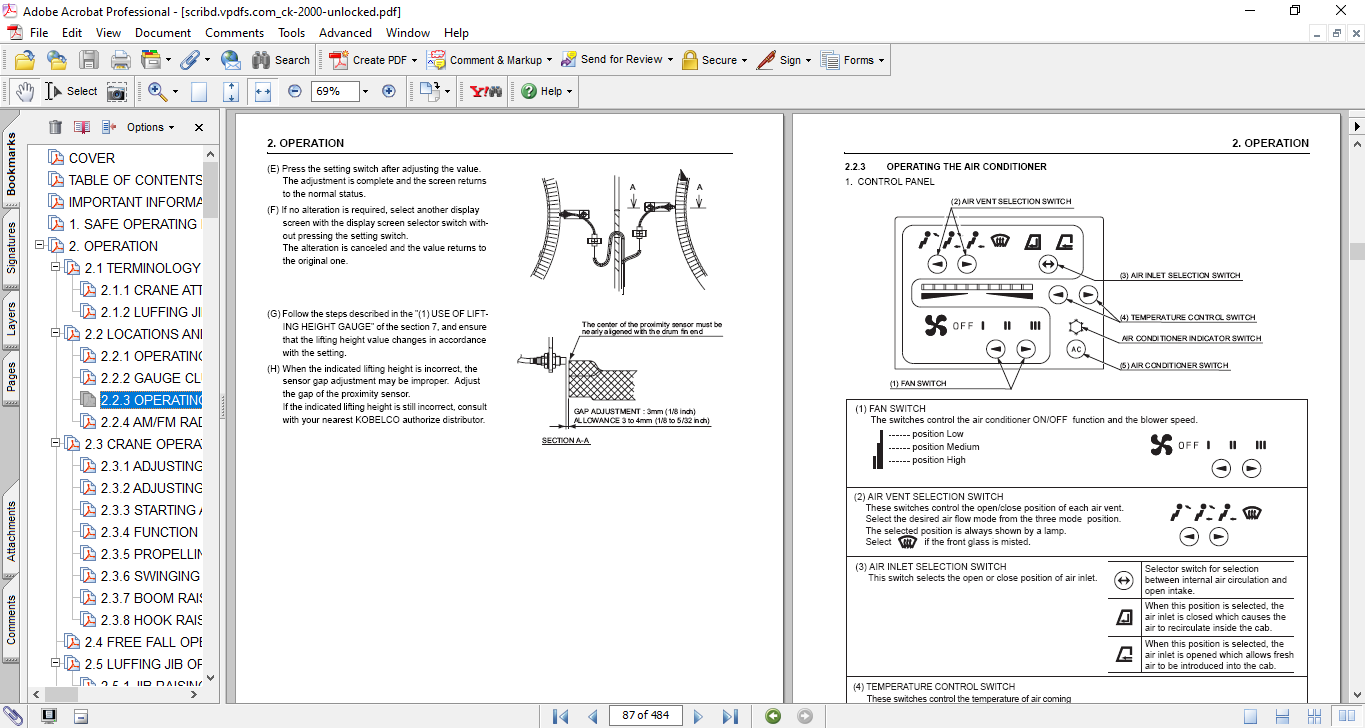Viewport: 1365px width, 728px height.
Task: Click the Print icon in toolbar
Action: click(120, 60)
